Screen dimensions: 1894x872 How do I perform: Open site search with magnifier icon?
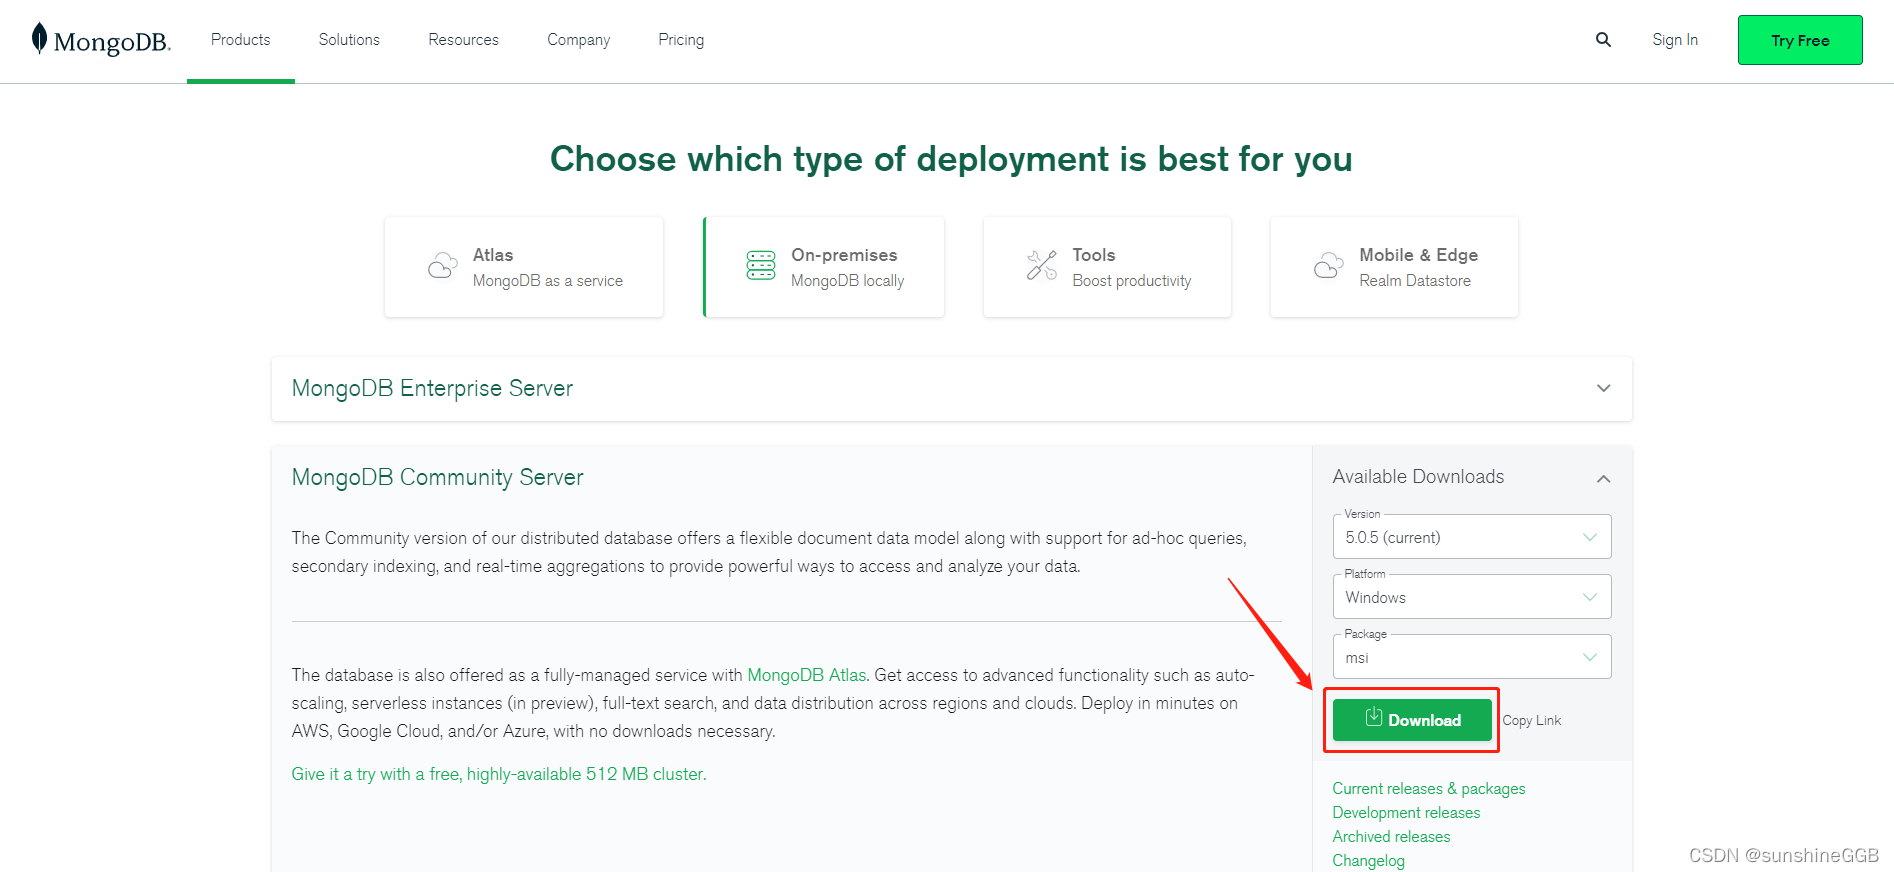1603,40
